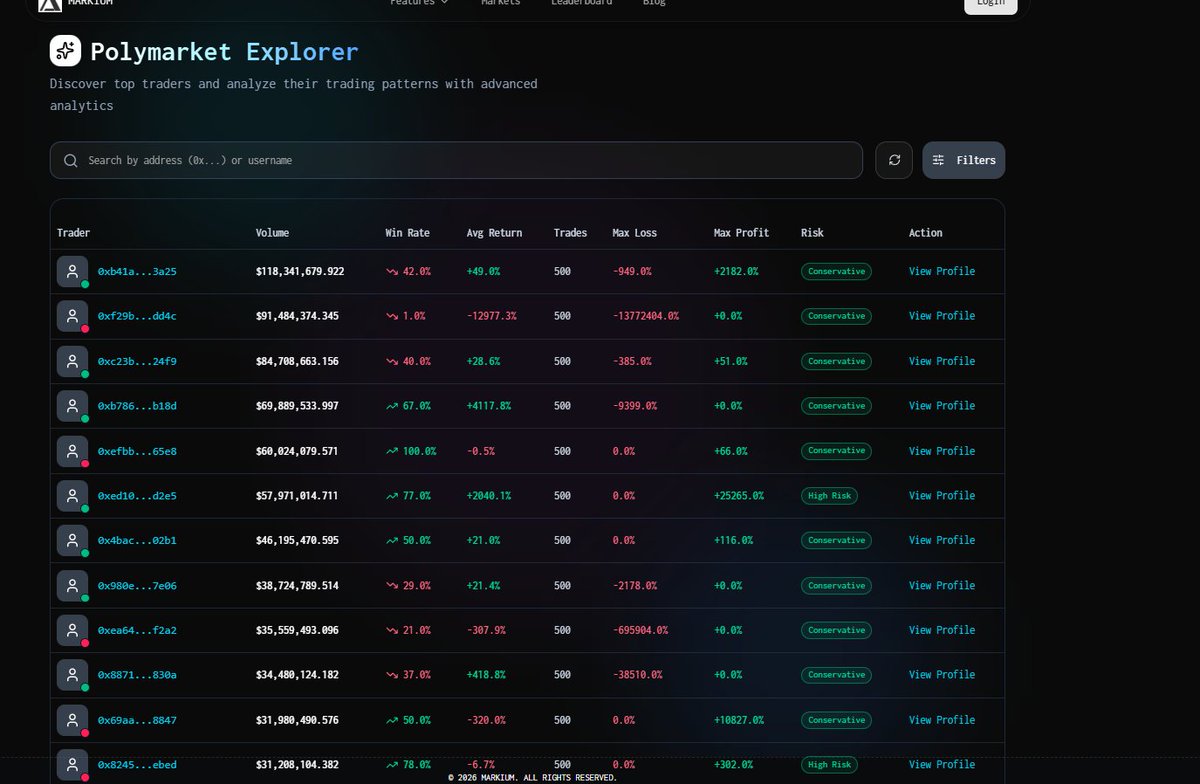Click avatar icon for trader 0x69aa...8847
The height and width of the screenshot is (784, 1200).
click(x=72, y=720)
